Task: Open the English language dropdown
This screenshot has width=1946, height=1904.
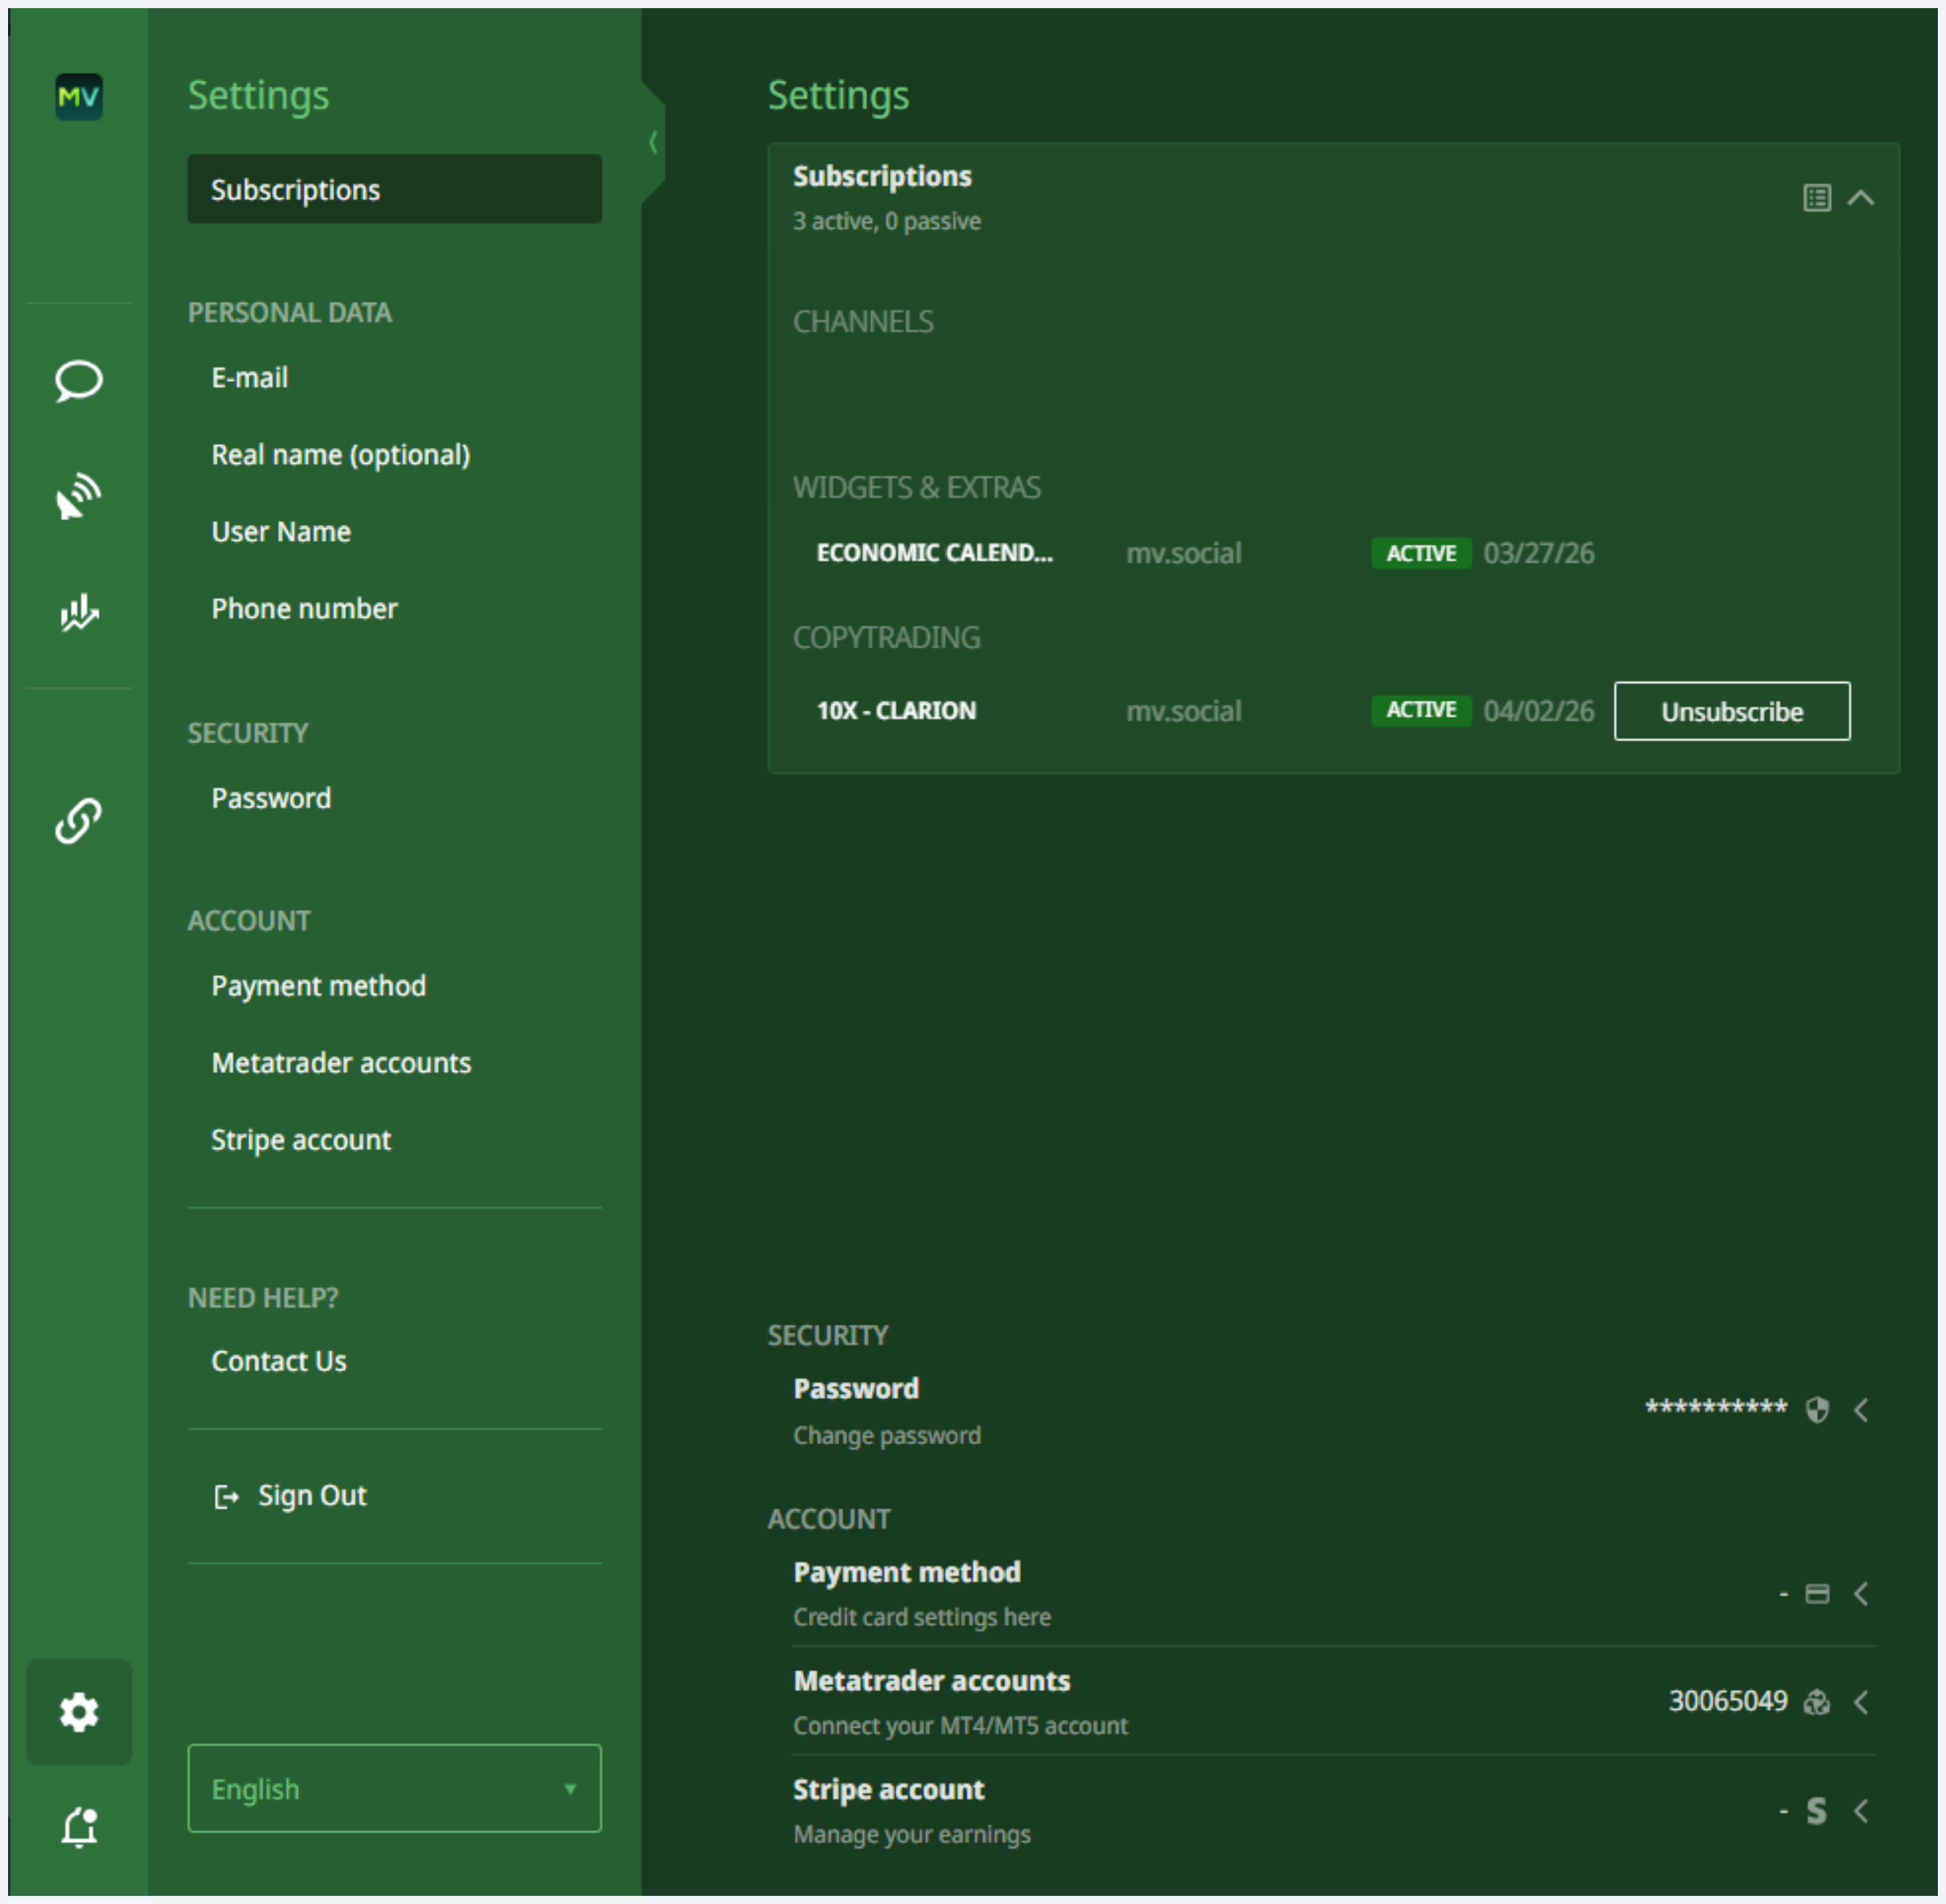Action: (394, 1788)
